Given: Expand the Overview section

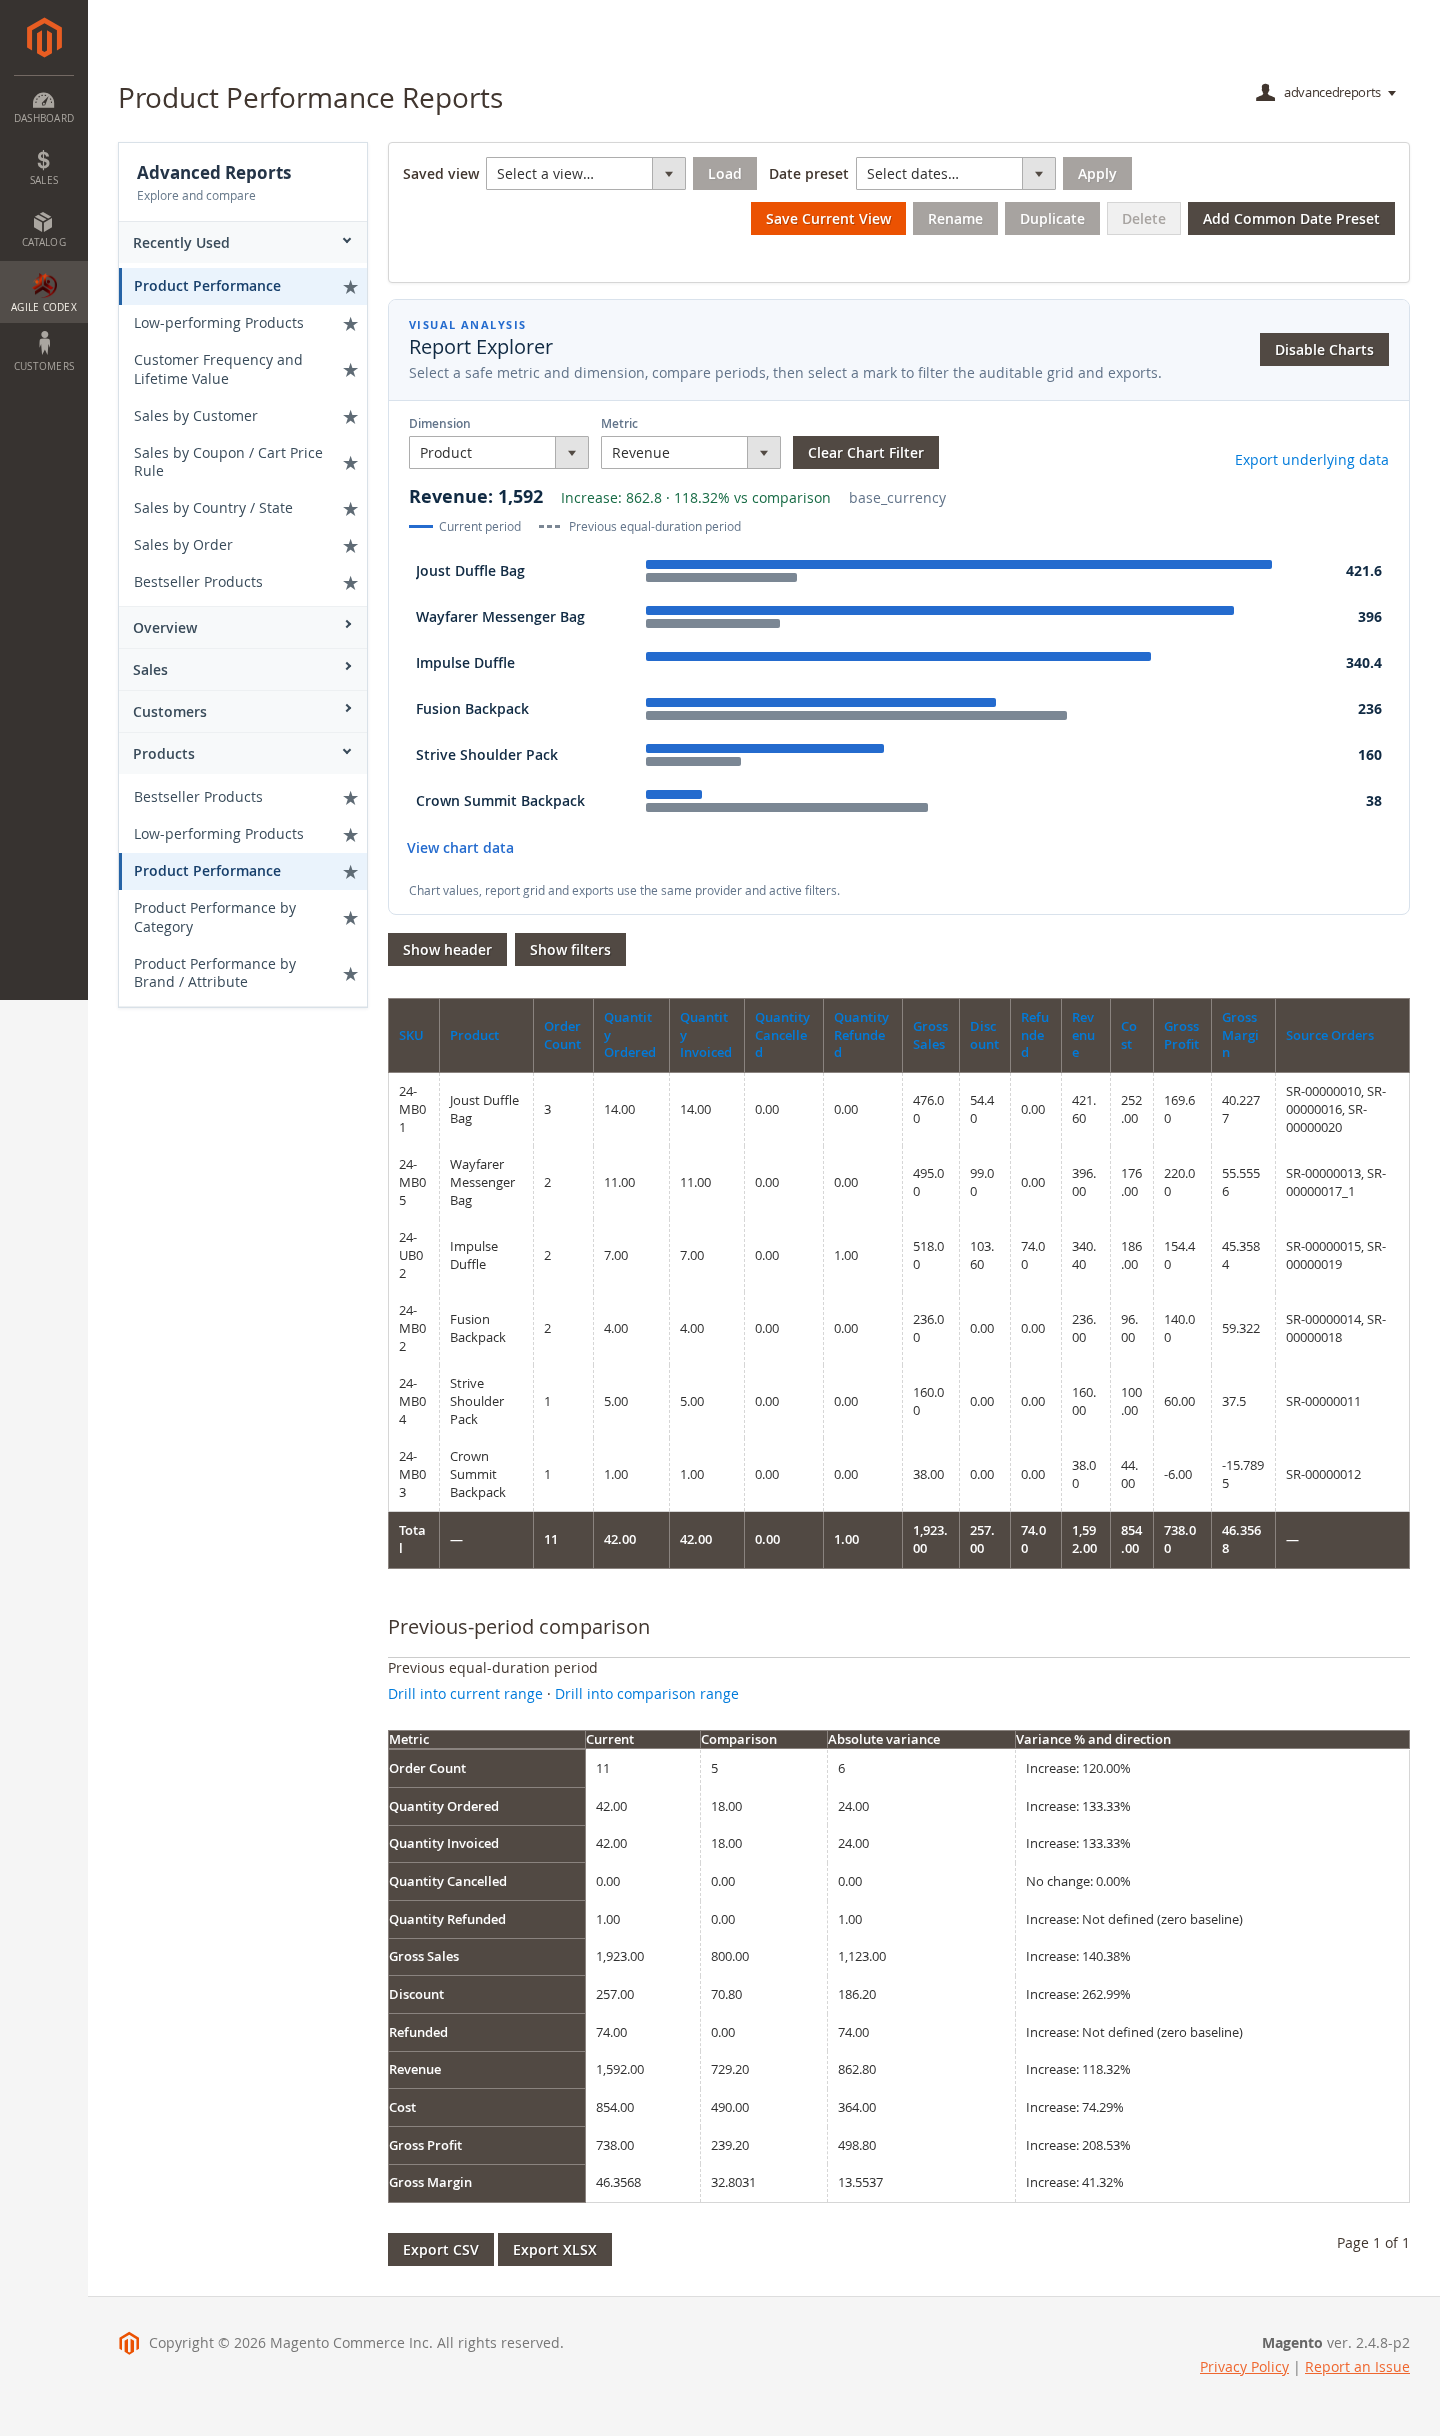Looking at the screenshot, I should pyautogui.click(x=243, y=628).
